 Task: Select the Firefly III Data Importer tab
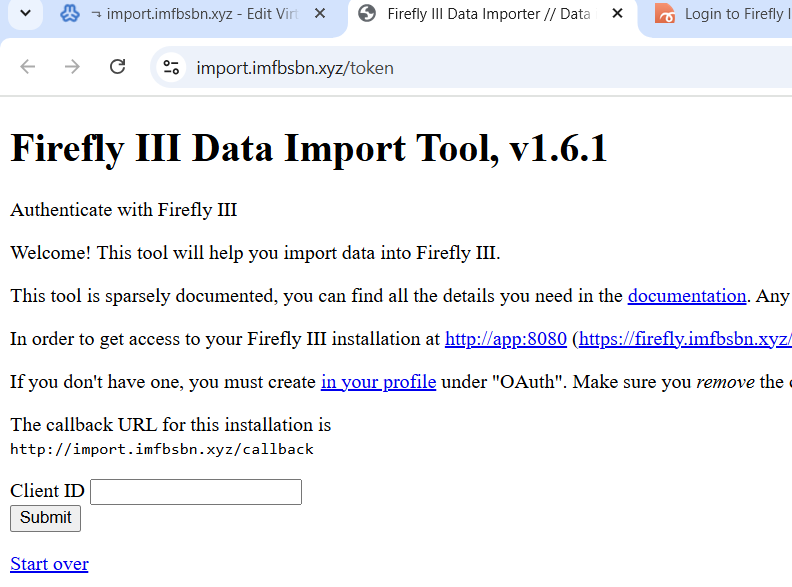coord(488,15)
